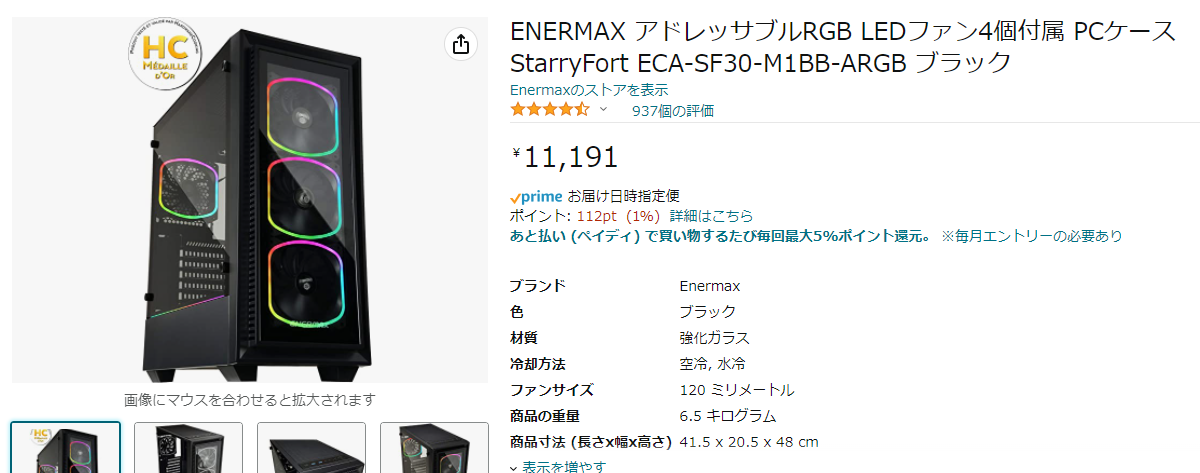Viewport: 1200px width, 473px height.
Task: Select the fourth thumbnail with RGB fans
Action: pyautogui.click(x=434, y=447)
